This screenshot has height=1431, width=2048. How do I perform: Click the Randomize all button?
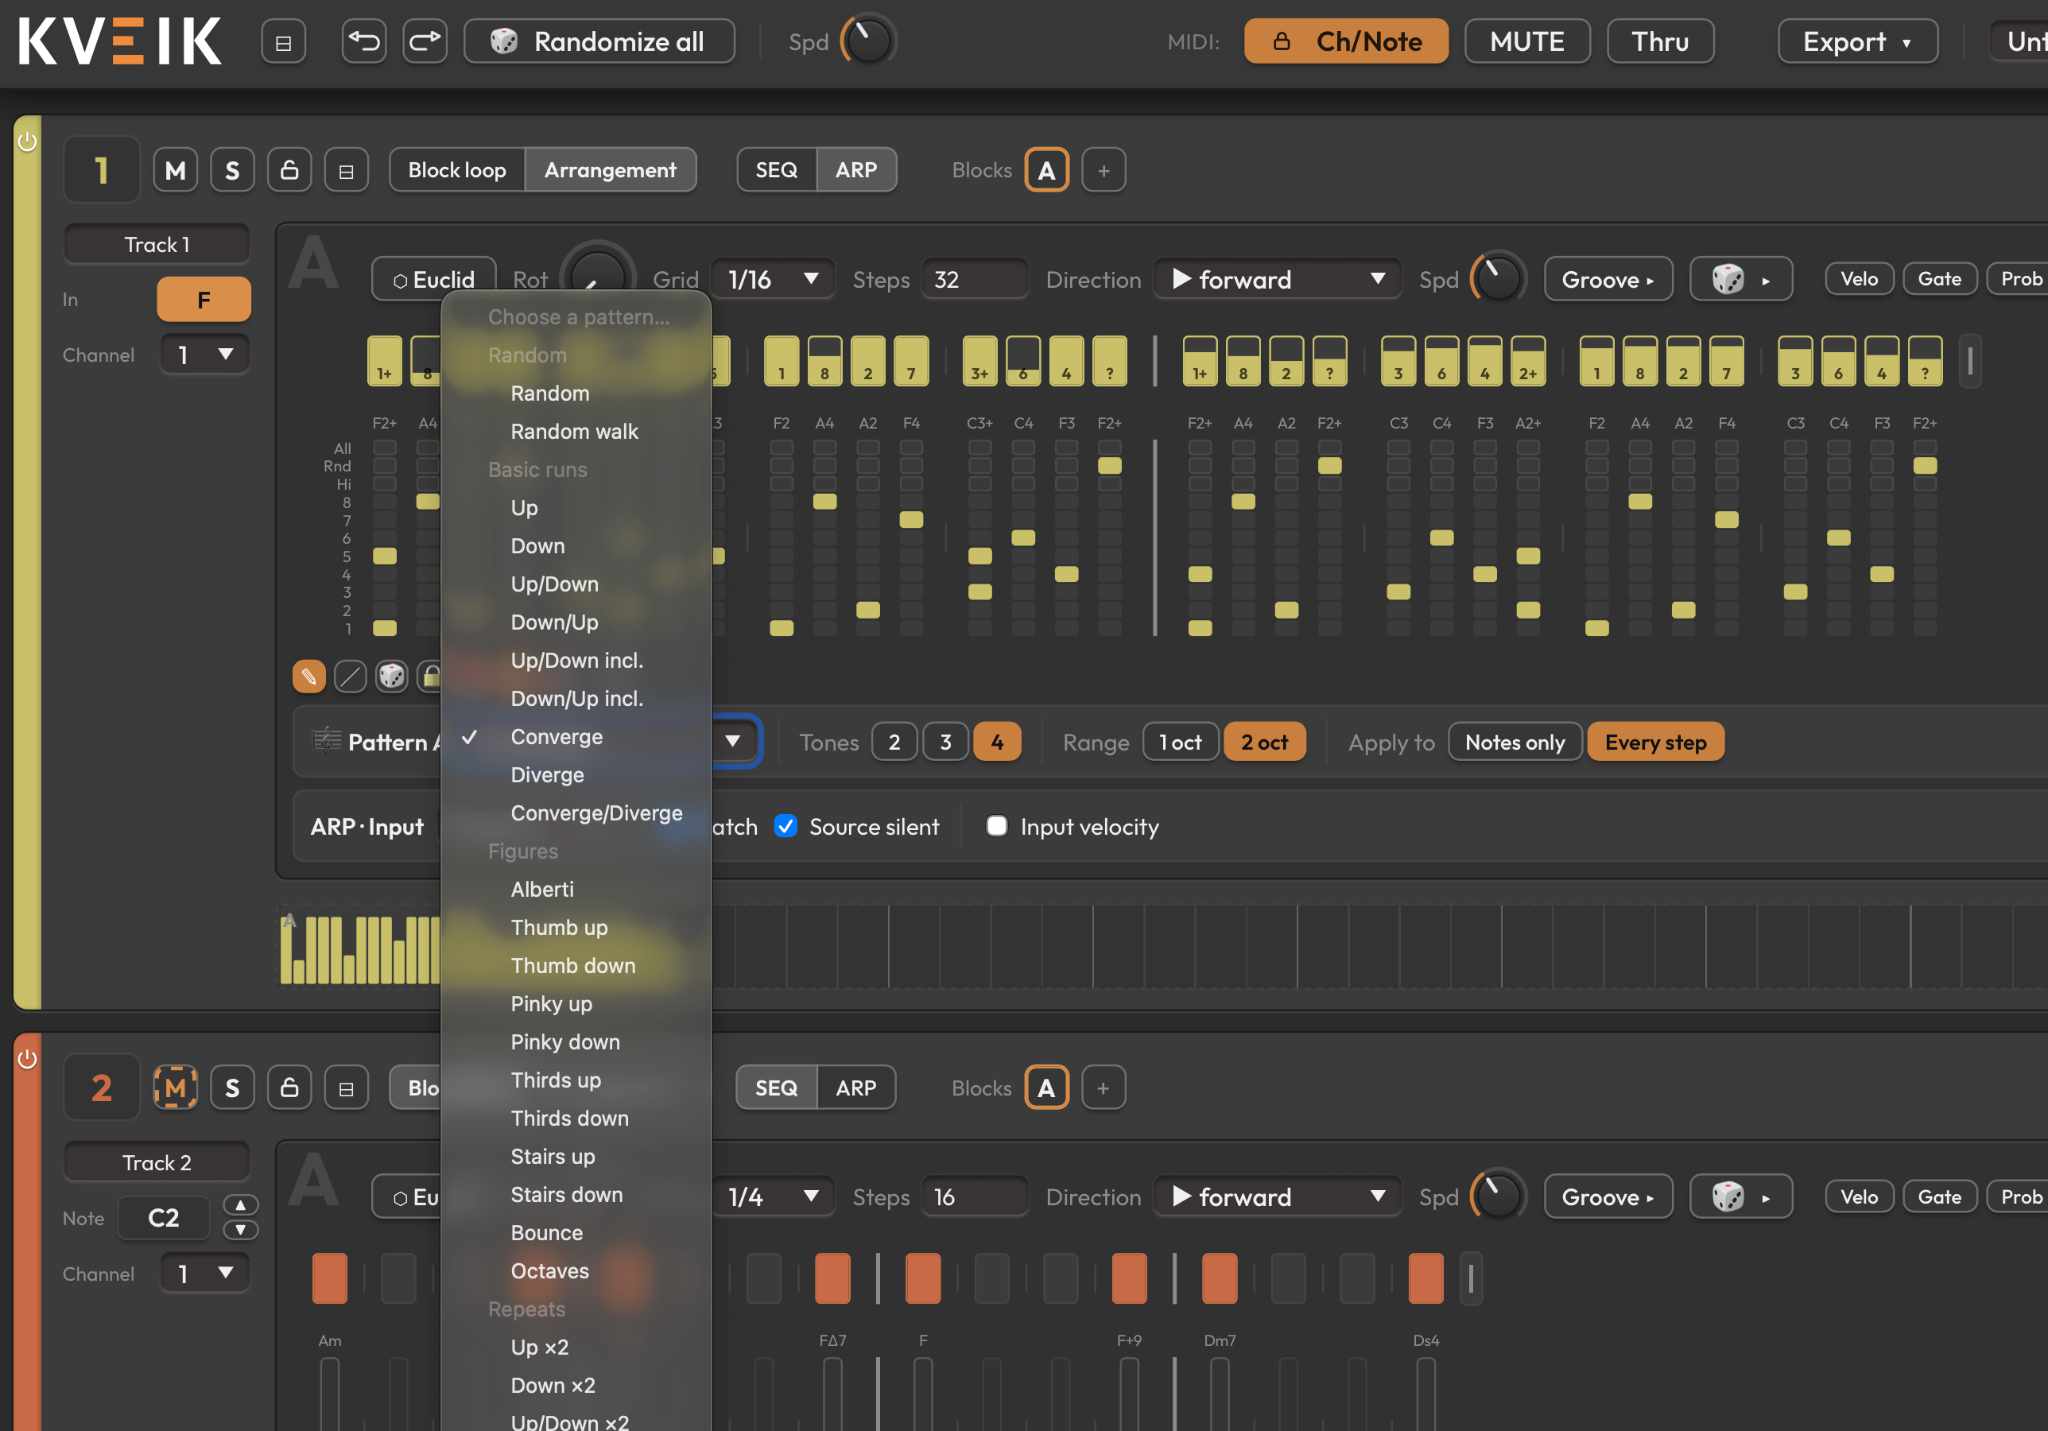pyautogui.click(x=600, y=41)
